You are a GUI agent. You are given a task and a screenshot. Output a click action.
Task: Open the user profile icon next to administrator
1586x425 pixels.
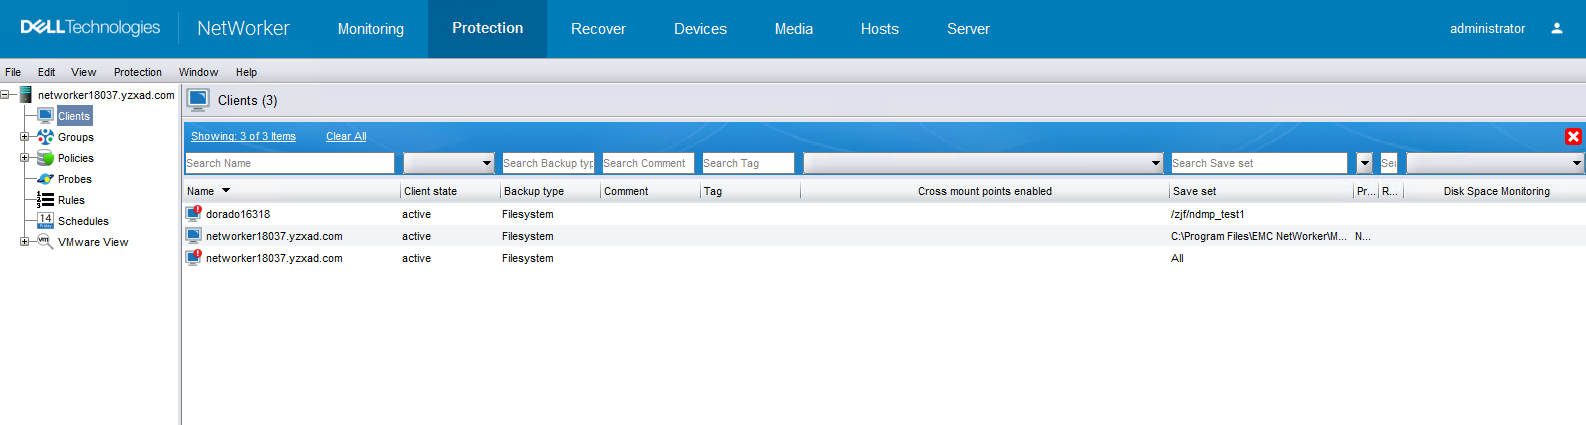(x=1557, y=28)
